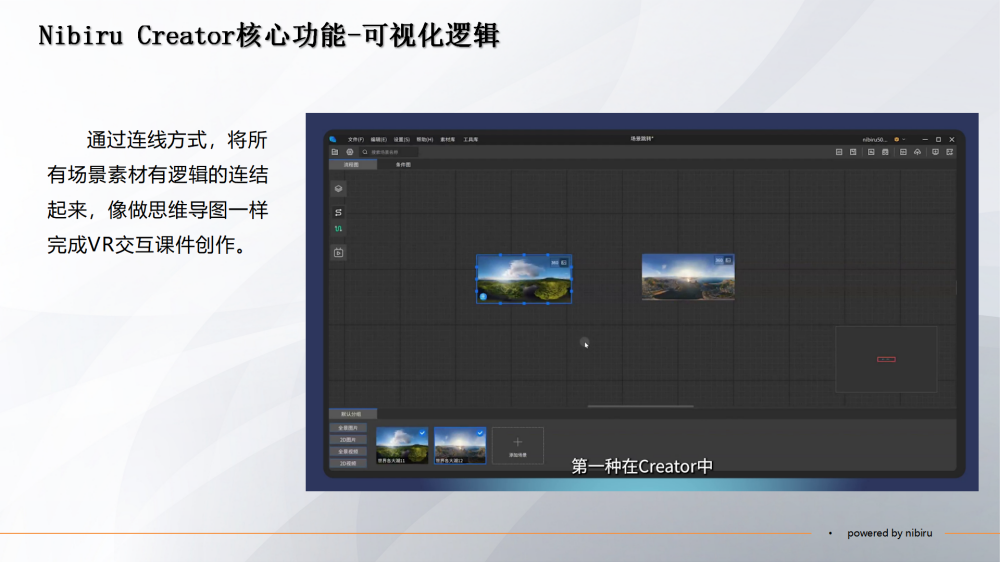The image size is (1000, 562).
Task: Click the save disk icon in toolbar
Action: [853, 152]
